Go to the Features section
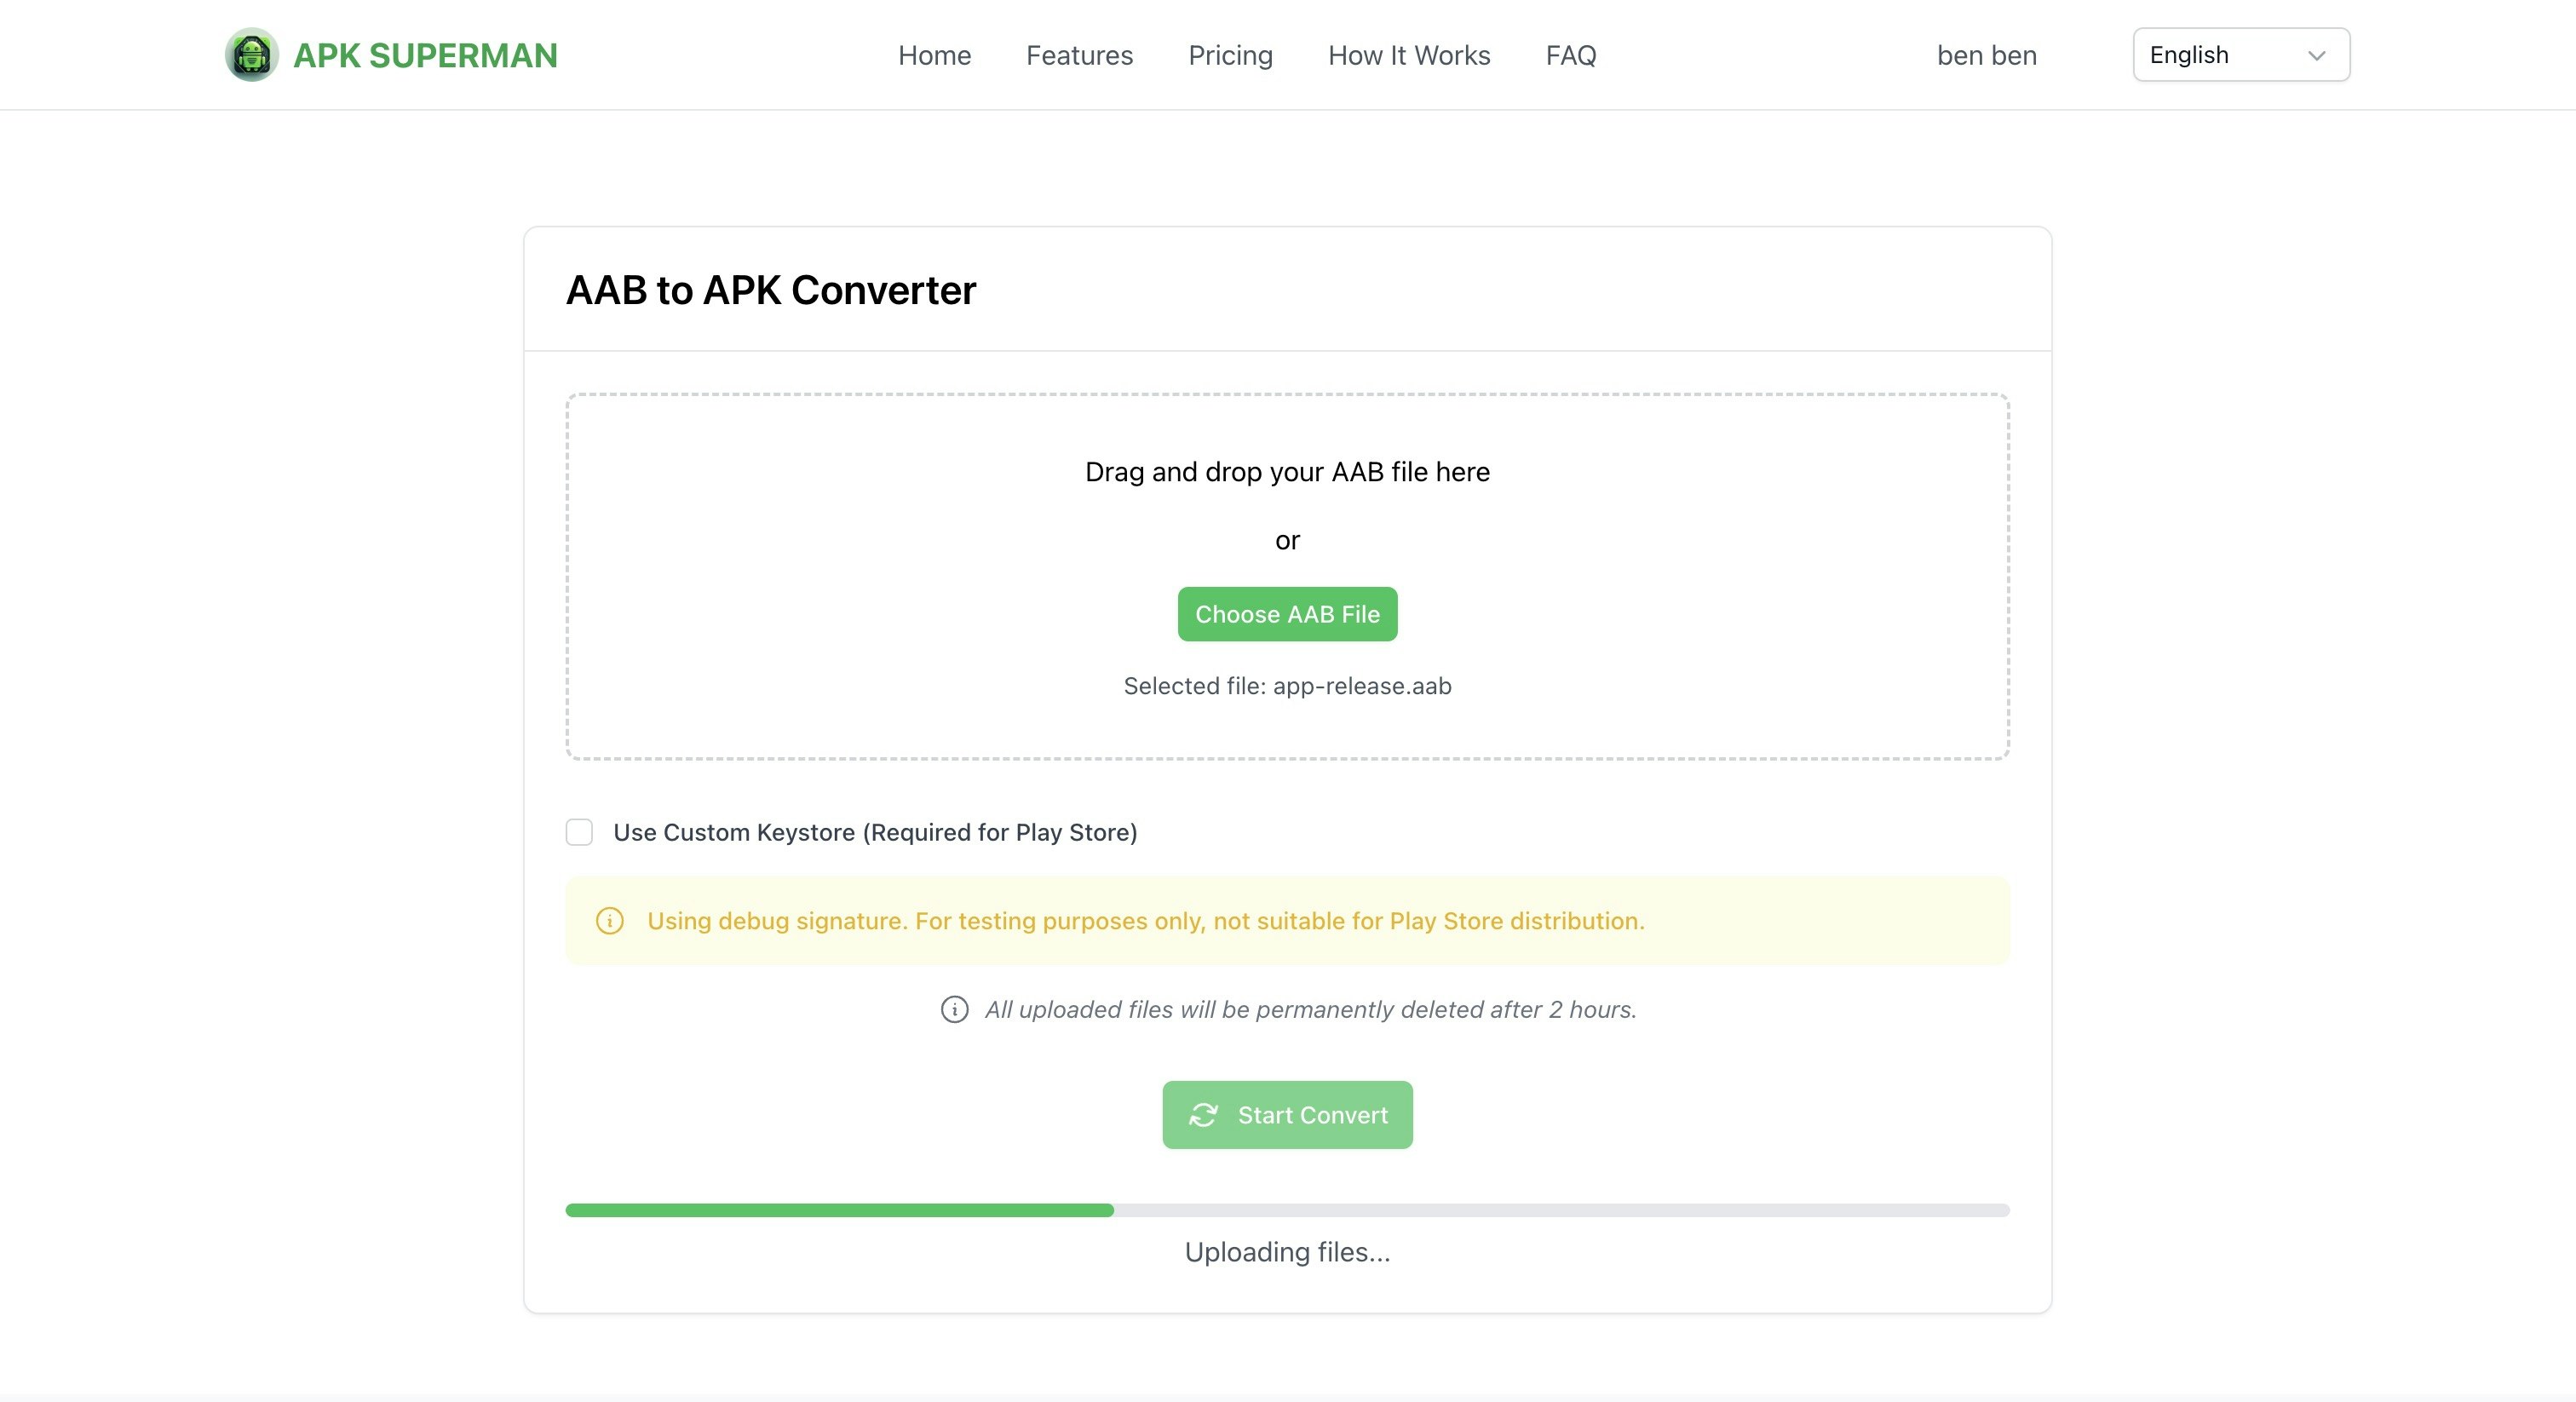 tap(1079, 55)
